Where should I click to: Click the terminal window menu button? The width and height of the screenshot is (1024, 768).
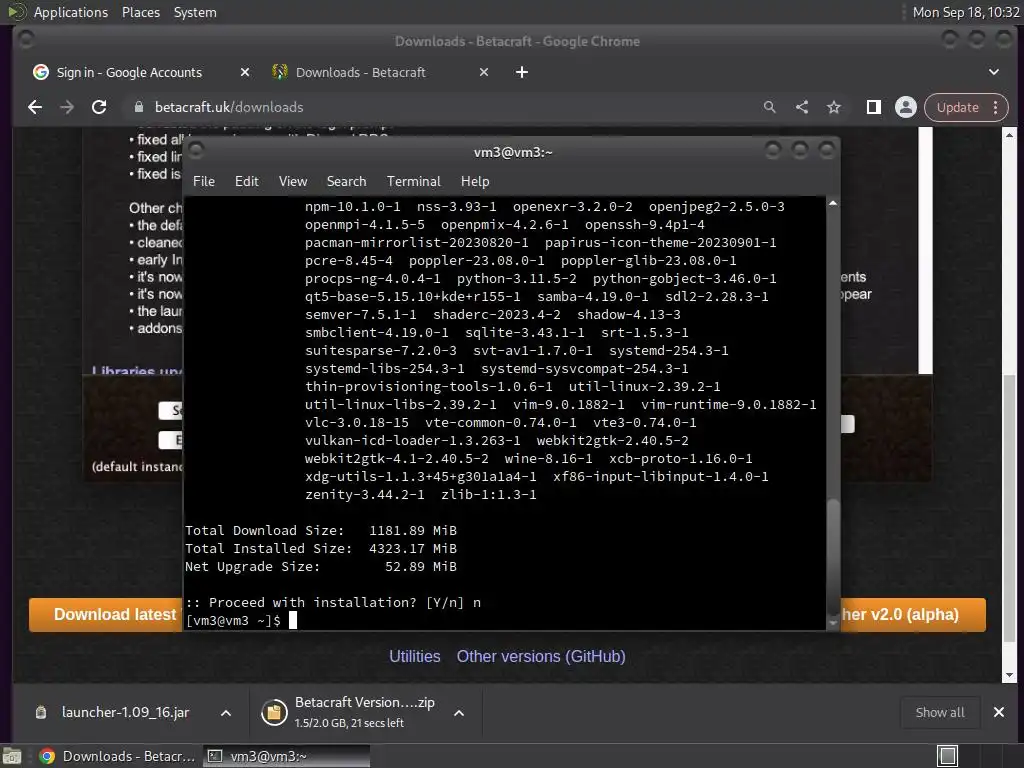coord(195,151)
